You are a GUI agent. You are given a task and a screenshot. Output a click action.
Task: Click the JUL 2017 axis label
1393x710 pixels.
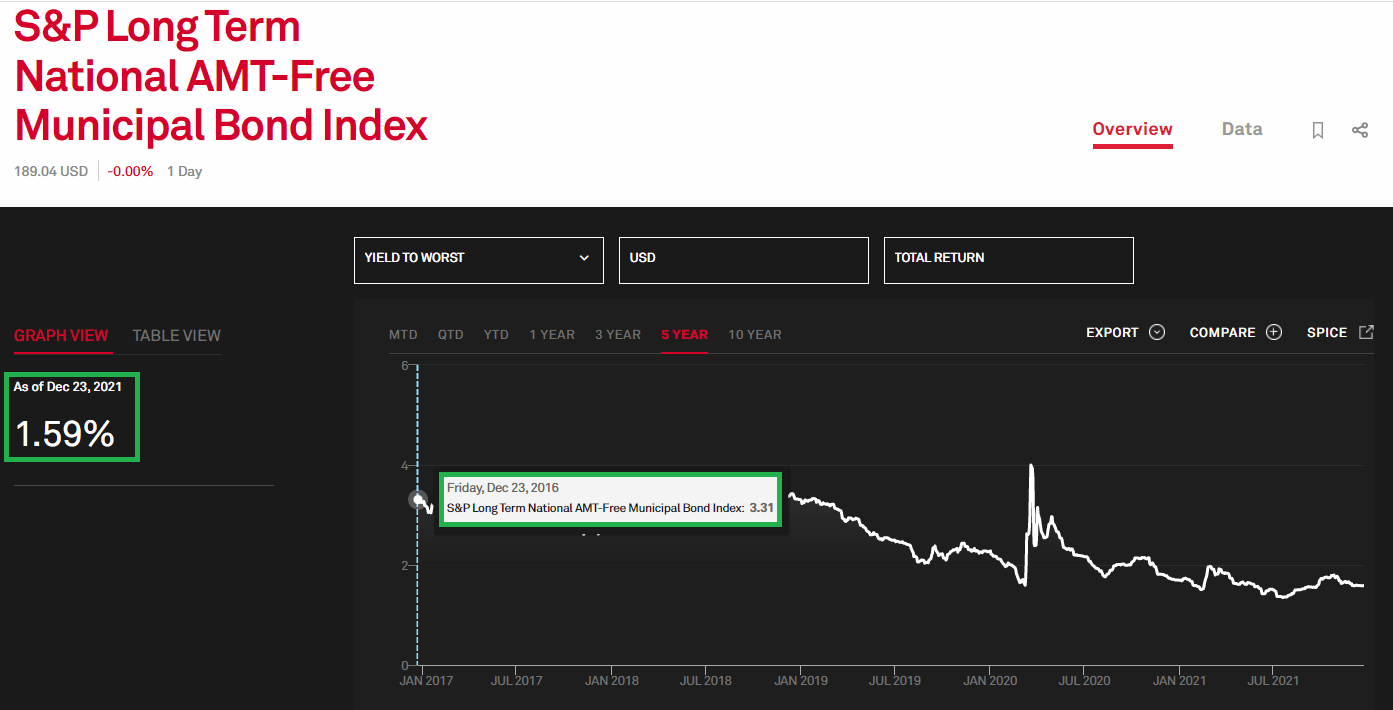pyautogui.click(x=517, y=680)
